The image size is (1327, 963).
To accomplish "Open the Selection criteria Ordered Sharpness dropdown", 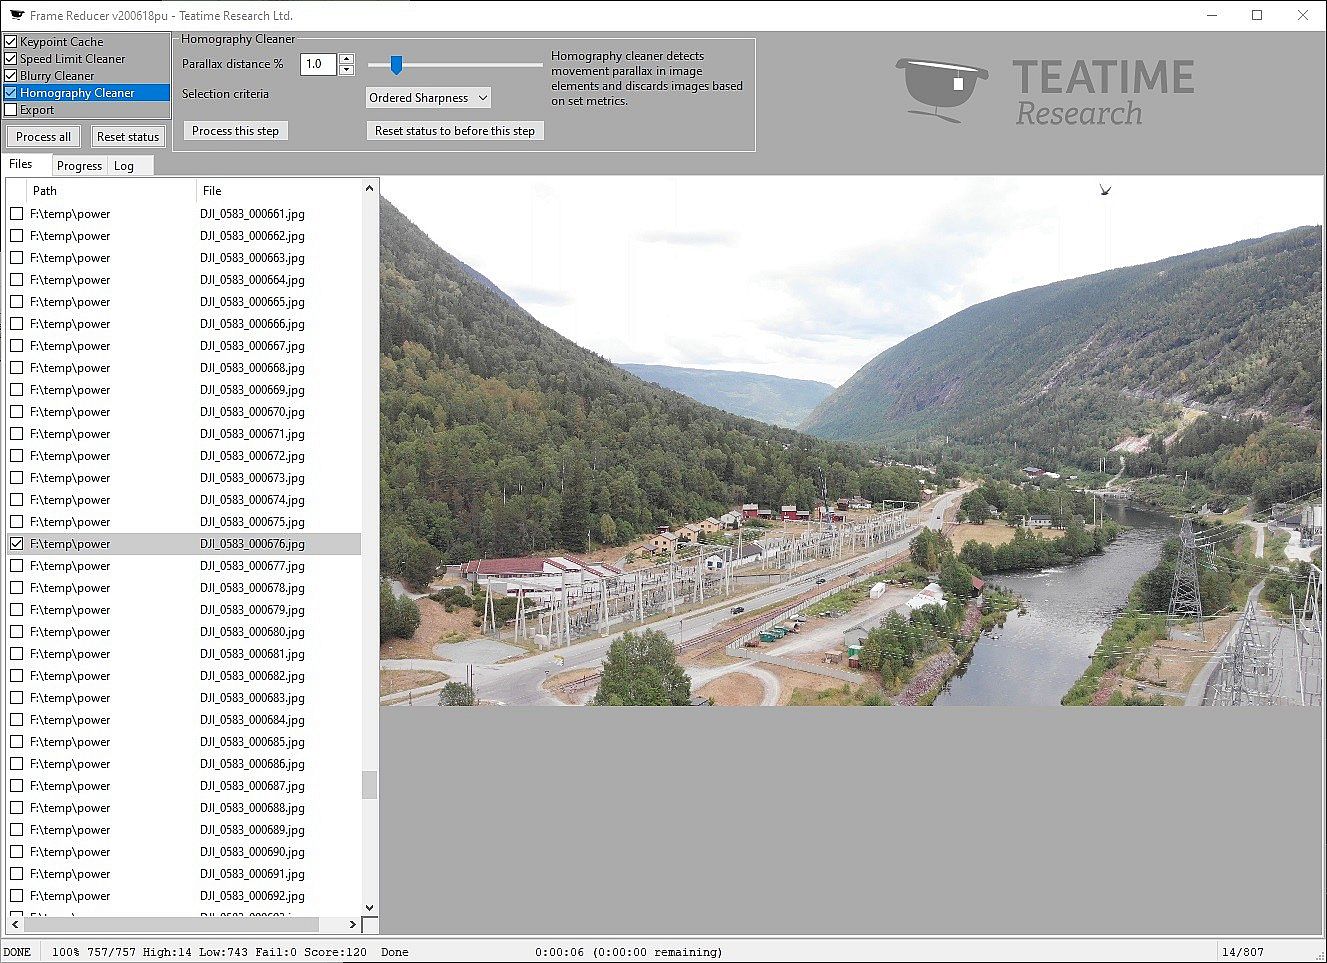I will 428,98.
